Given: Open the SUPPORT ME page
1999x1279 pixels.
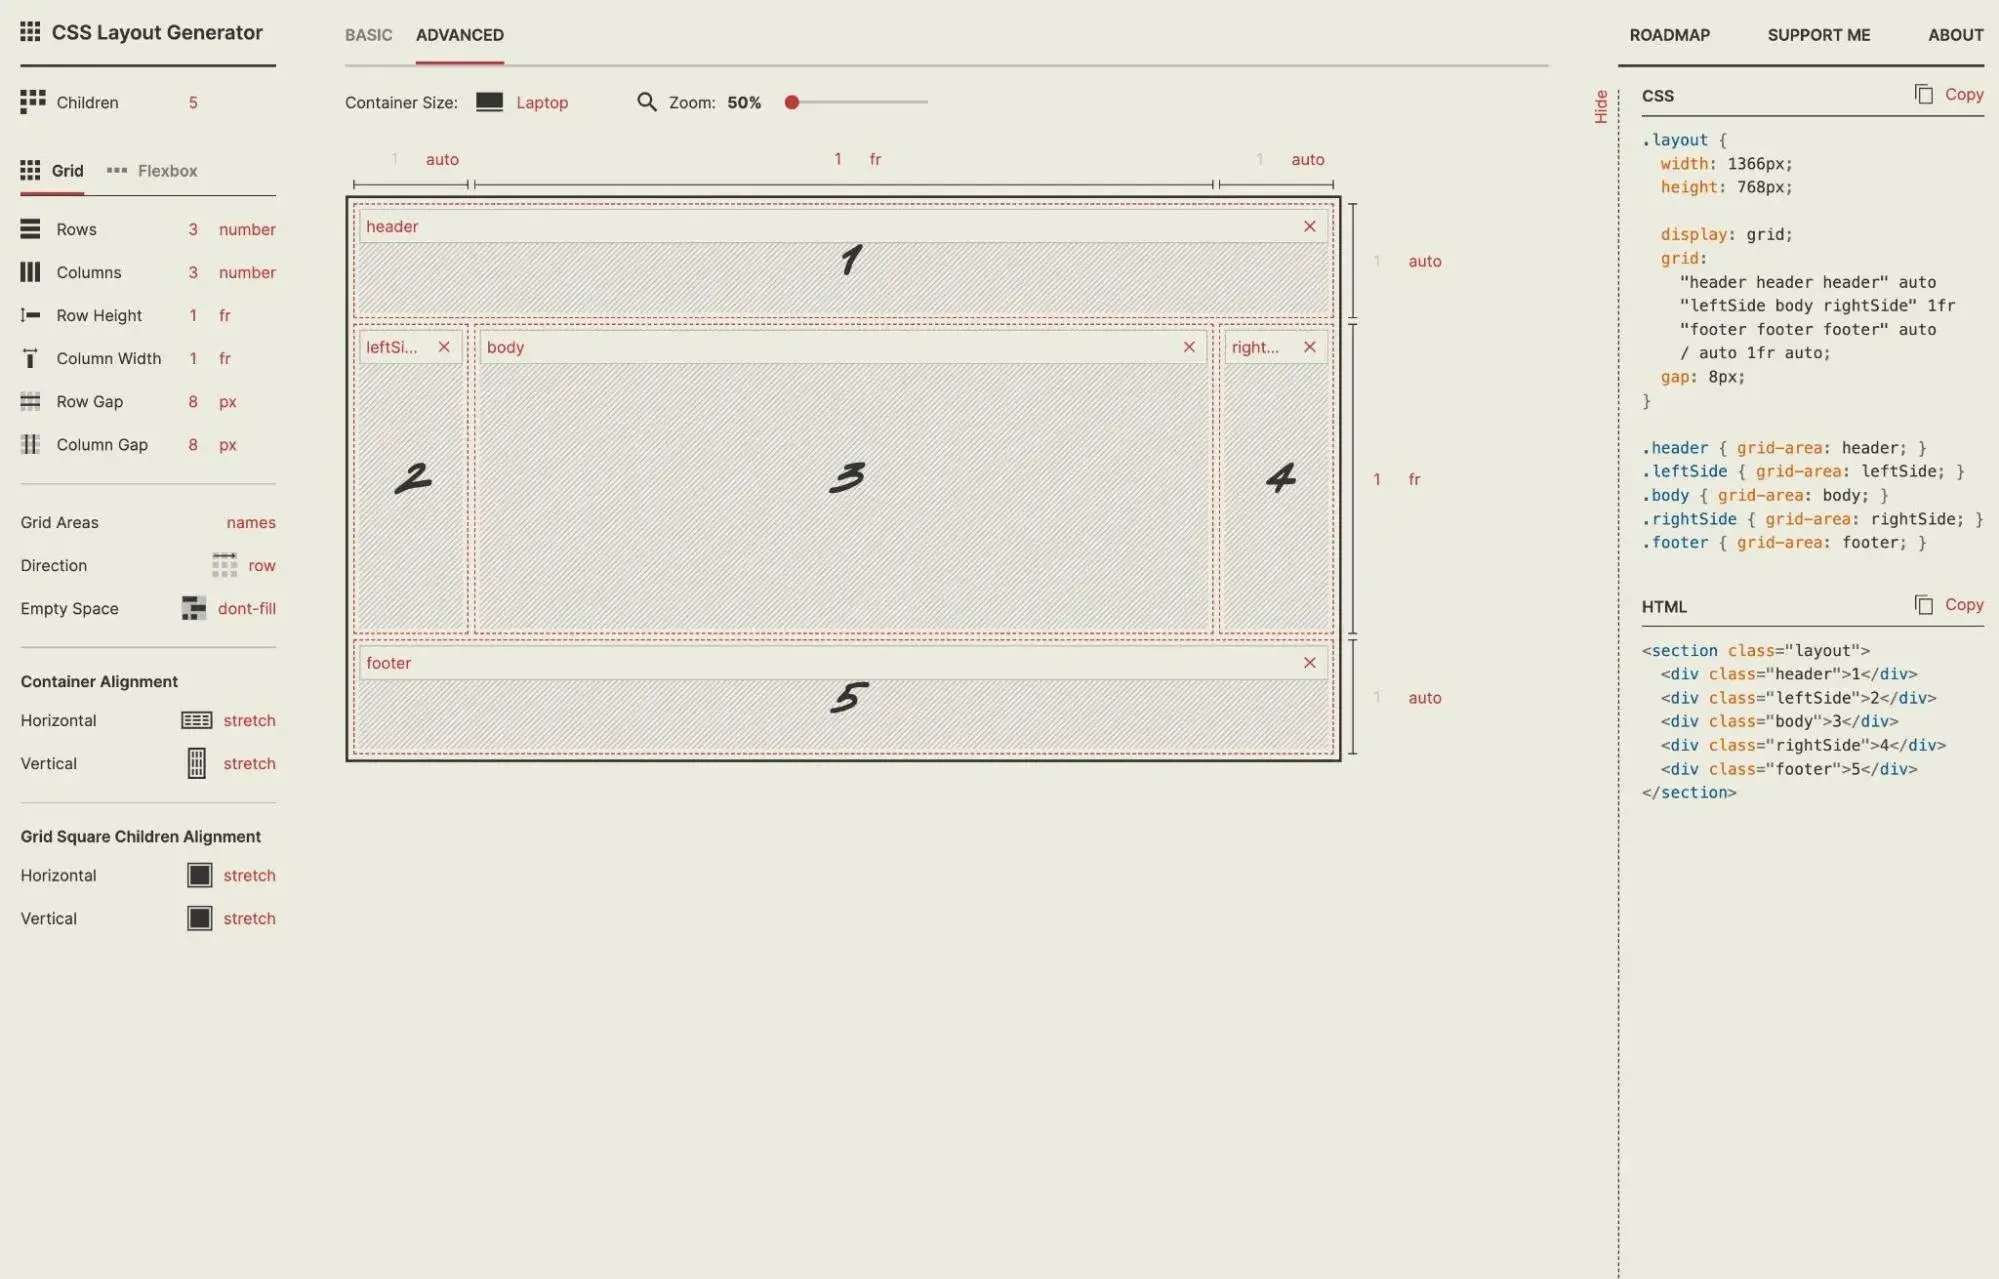Looking at the screenshot, I should pos(1818,35).
